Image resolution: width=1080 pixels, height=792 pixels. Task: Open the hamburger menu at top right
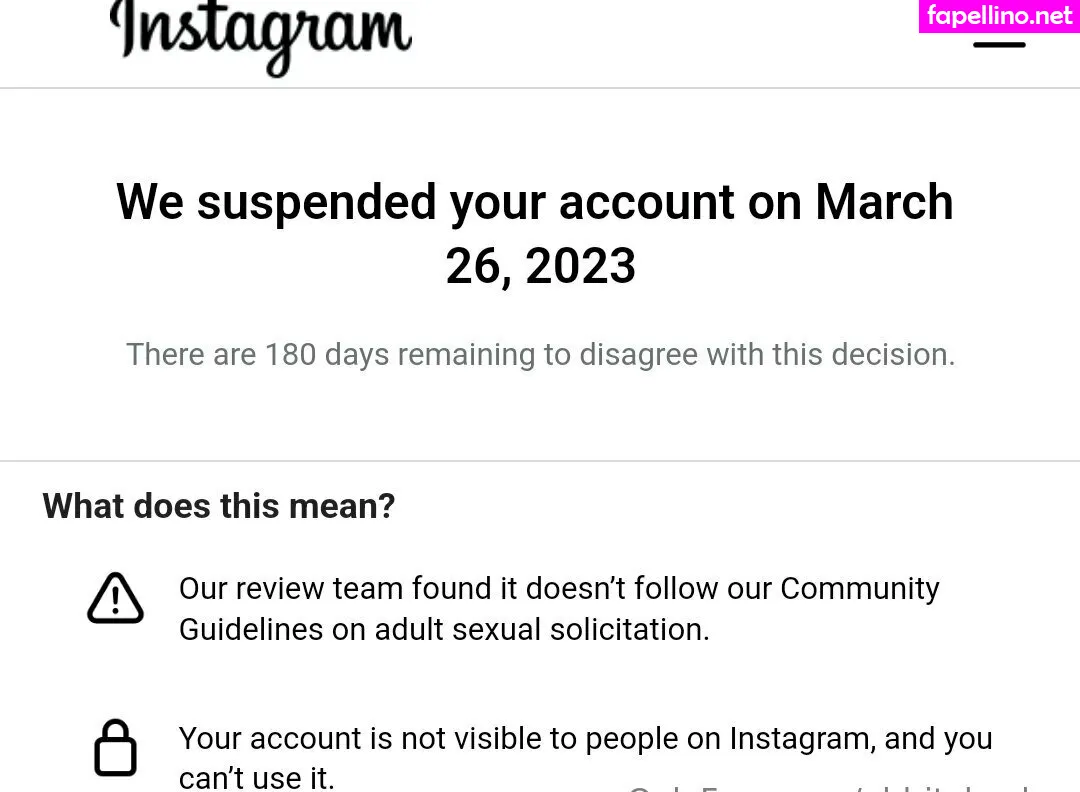999,44
